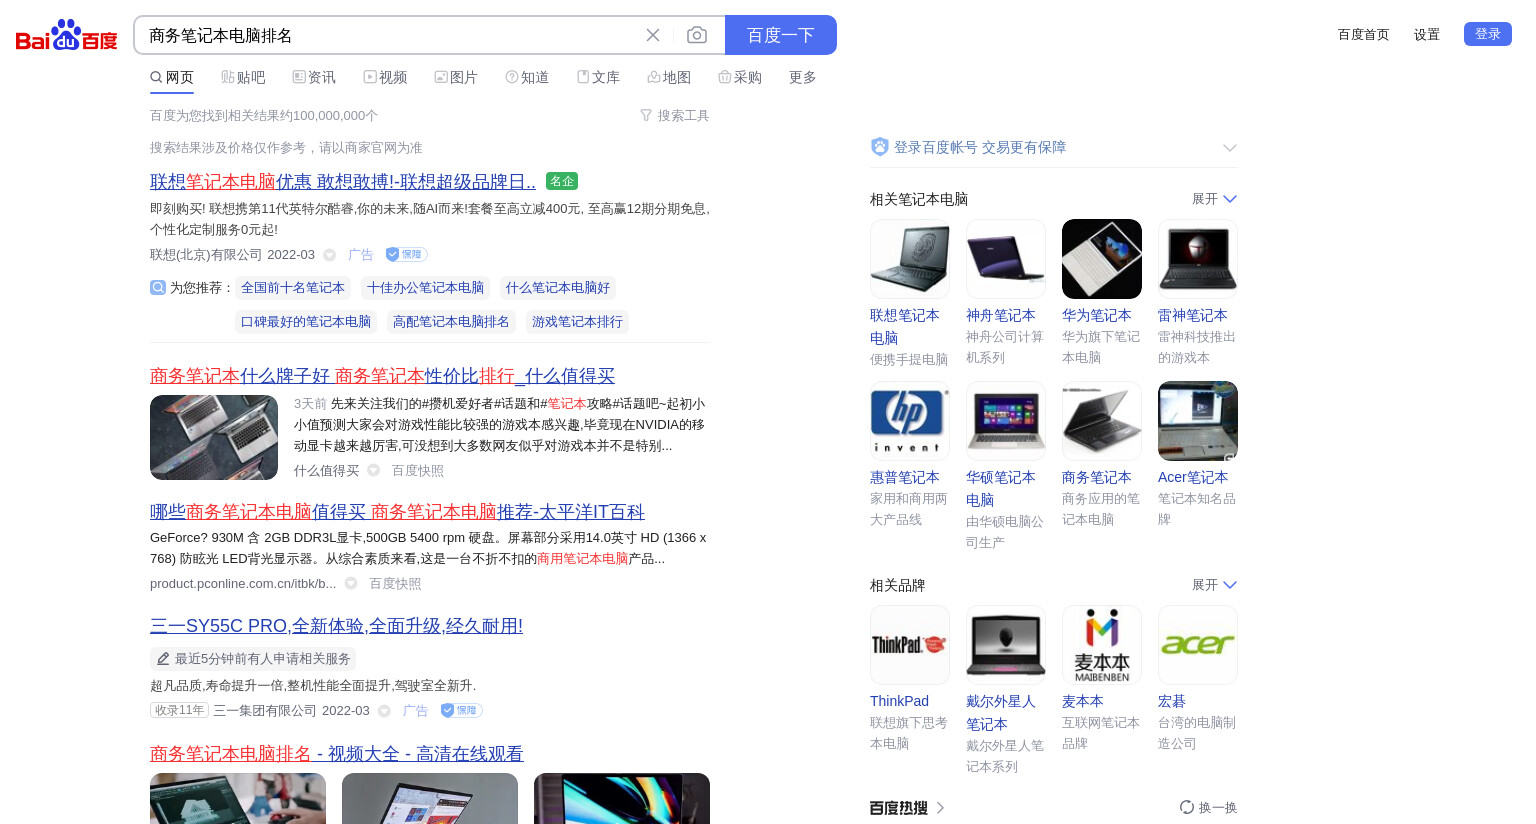Open the 文库 tab
The height and width of the screenshot is (824, 1536).
click(598, 77)
